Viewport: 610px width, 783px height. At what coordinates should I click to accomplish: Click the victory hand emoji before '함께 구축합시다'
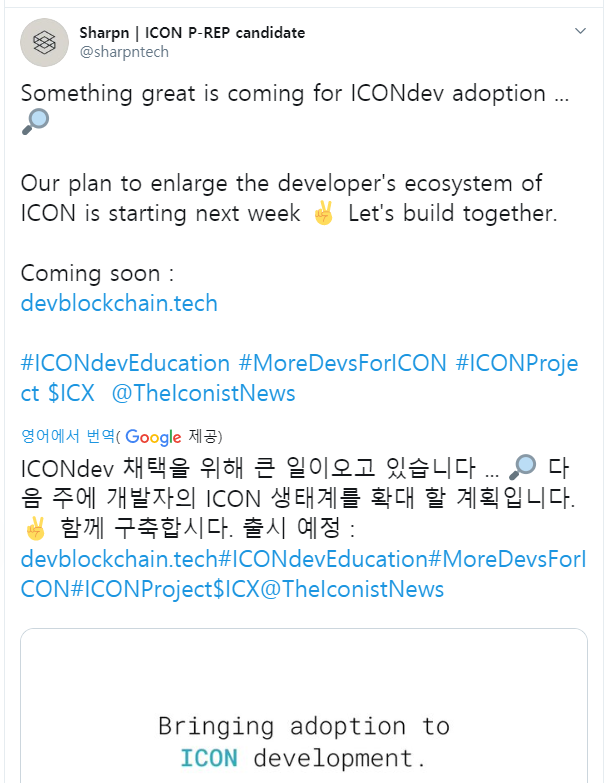point(35,528)
